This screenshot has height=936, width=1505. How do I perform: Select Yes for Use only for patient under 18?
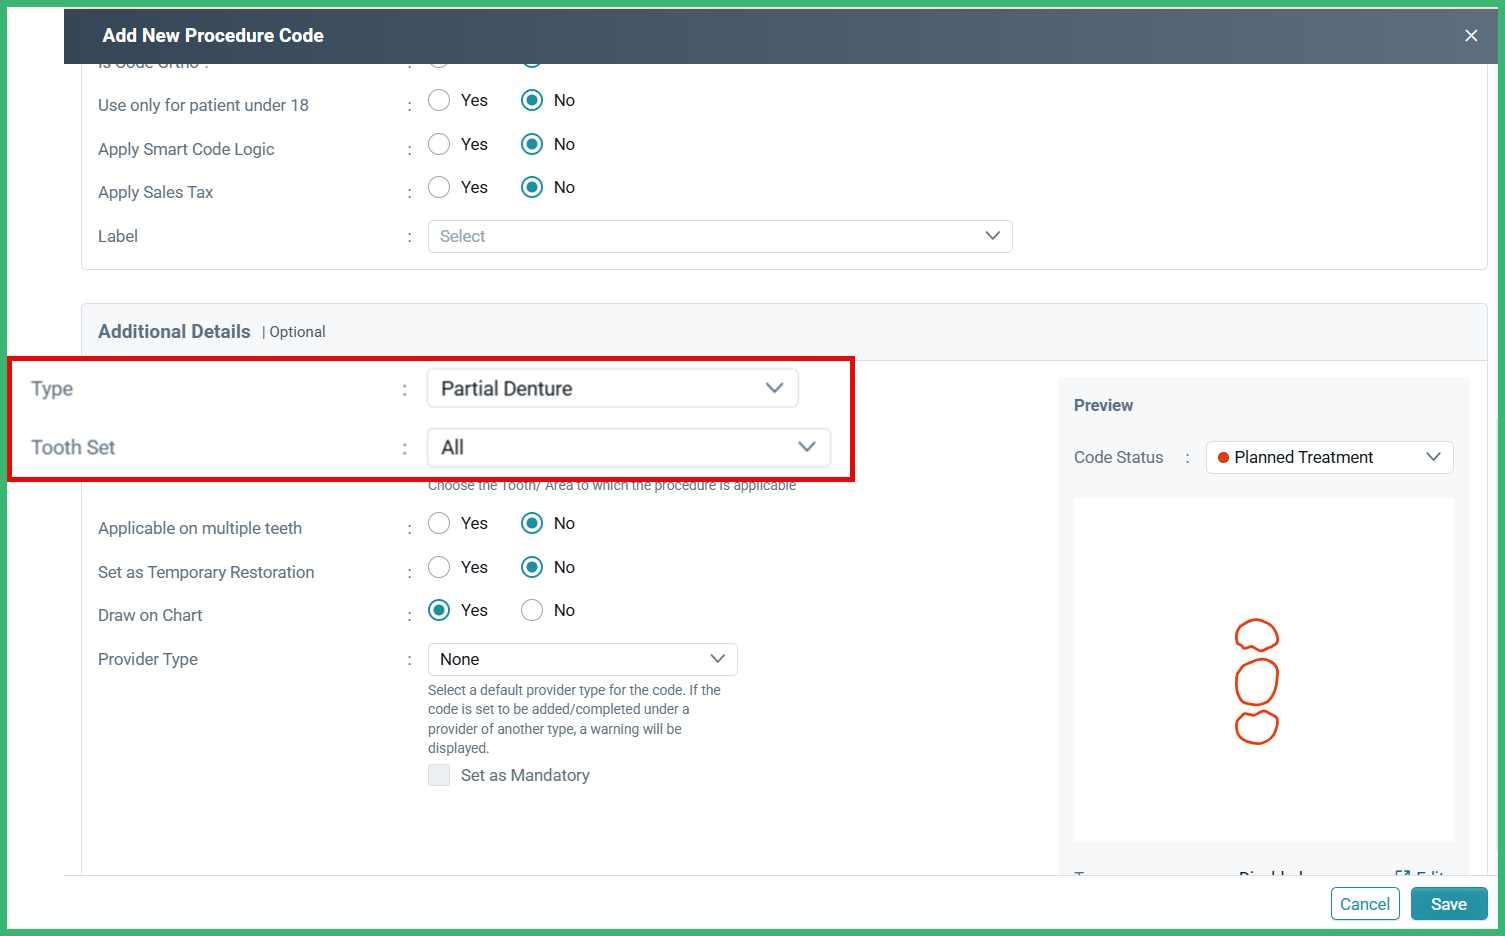click(x=439, y=100)
